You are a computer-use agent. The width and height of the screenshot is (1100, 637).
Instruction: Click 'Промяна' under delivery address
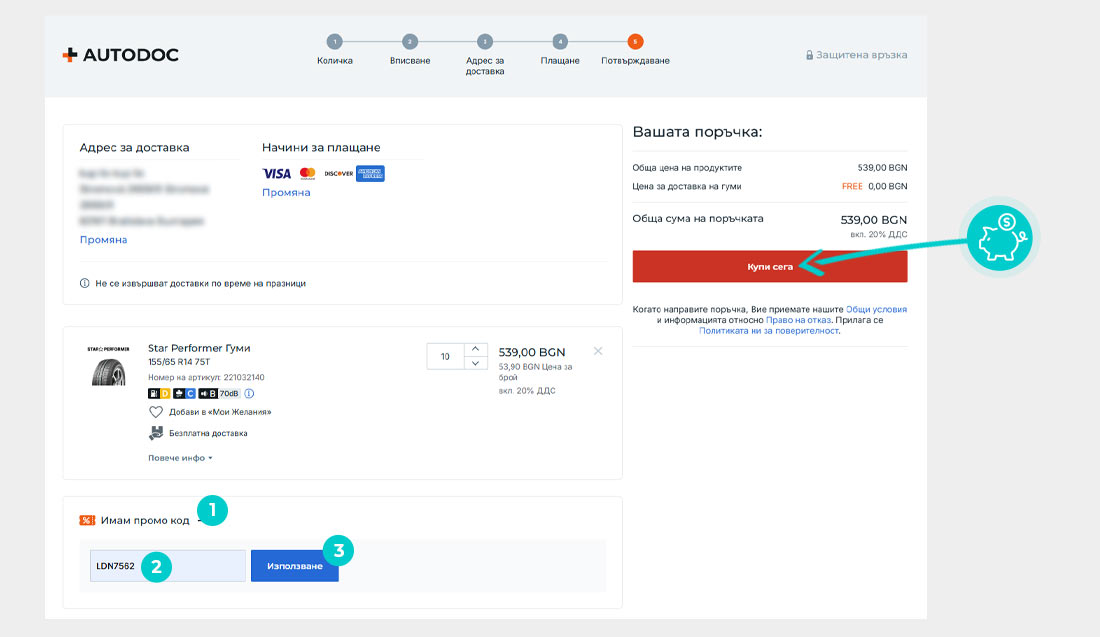103,240
